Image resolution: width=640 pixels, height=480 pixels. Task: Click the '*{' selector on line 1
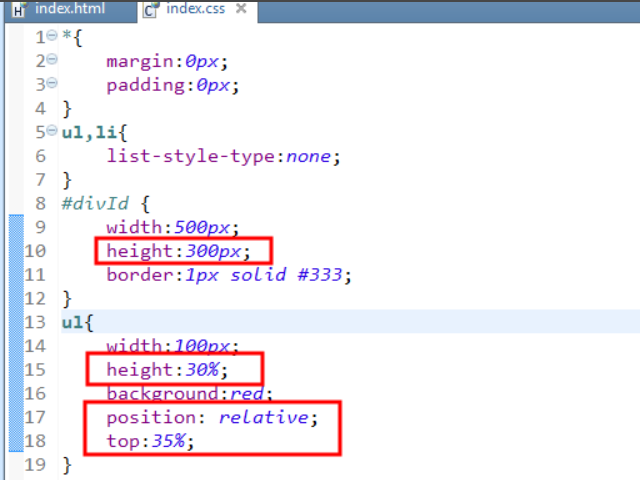click(x=72, y=38)
